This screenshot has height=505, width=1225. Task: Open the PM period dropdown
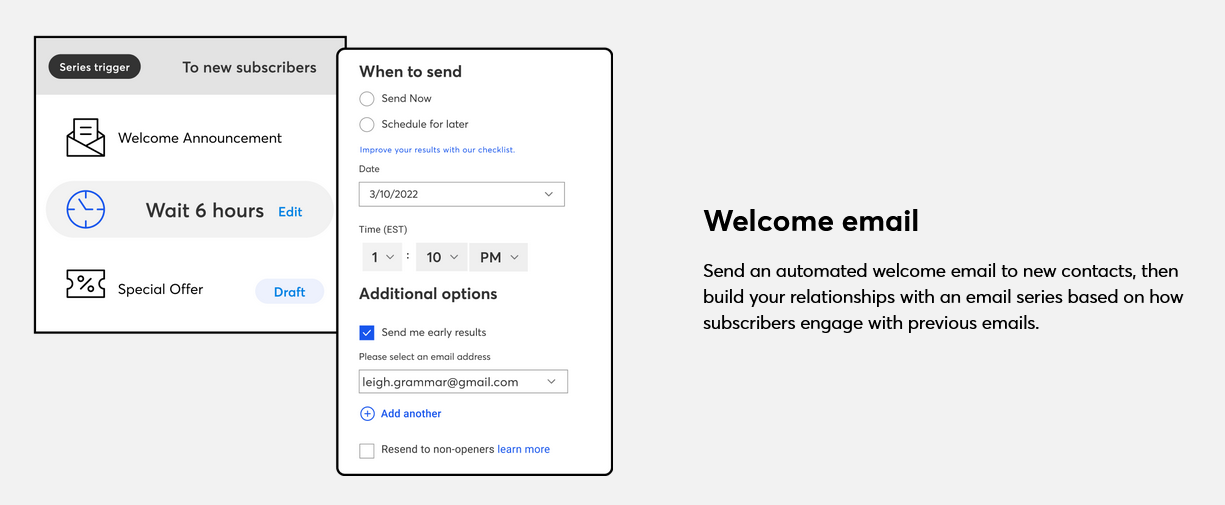(499, 257)
